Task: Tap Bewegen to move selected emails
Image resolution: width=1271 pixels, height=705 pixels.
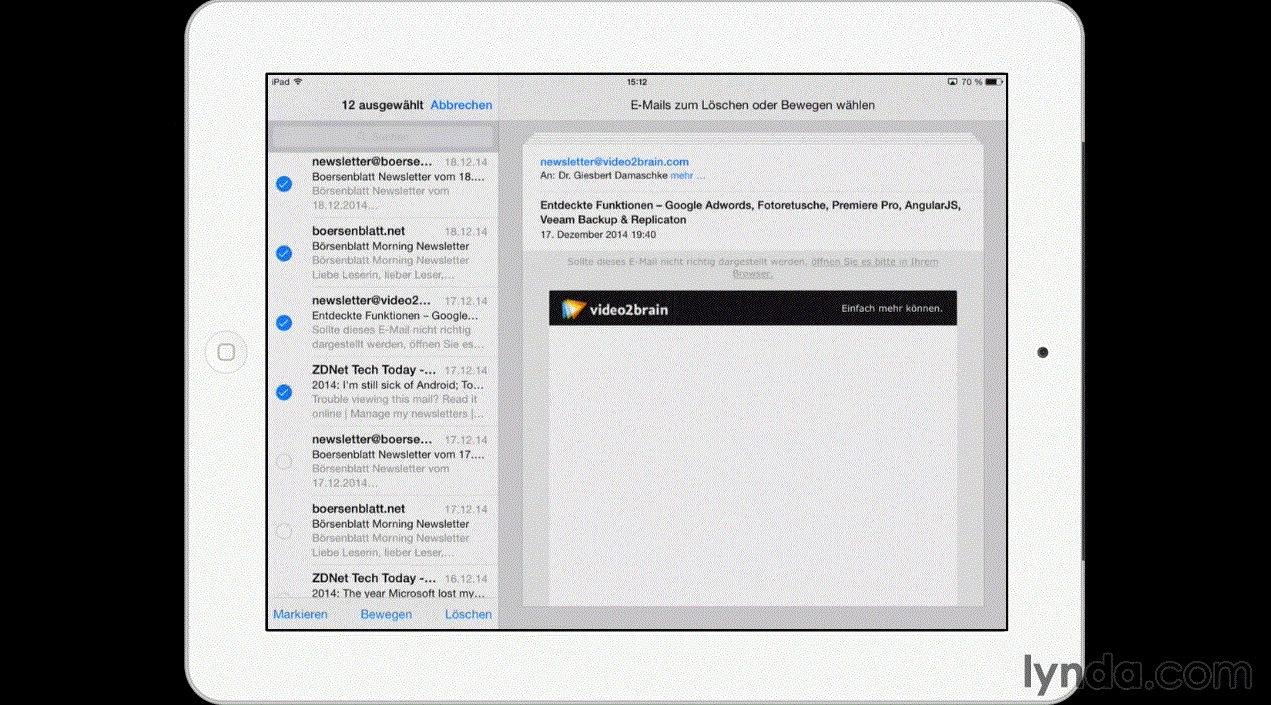Action: [386, 614]
